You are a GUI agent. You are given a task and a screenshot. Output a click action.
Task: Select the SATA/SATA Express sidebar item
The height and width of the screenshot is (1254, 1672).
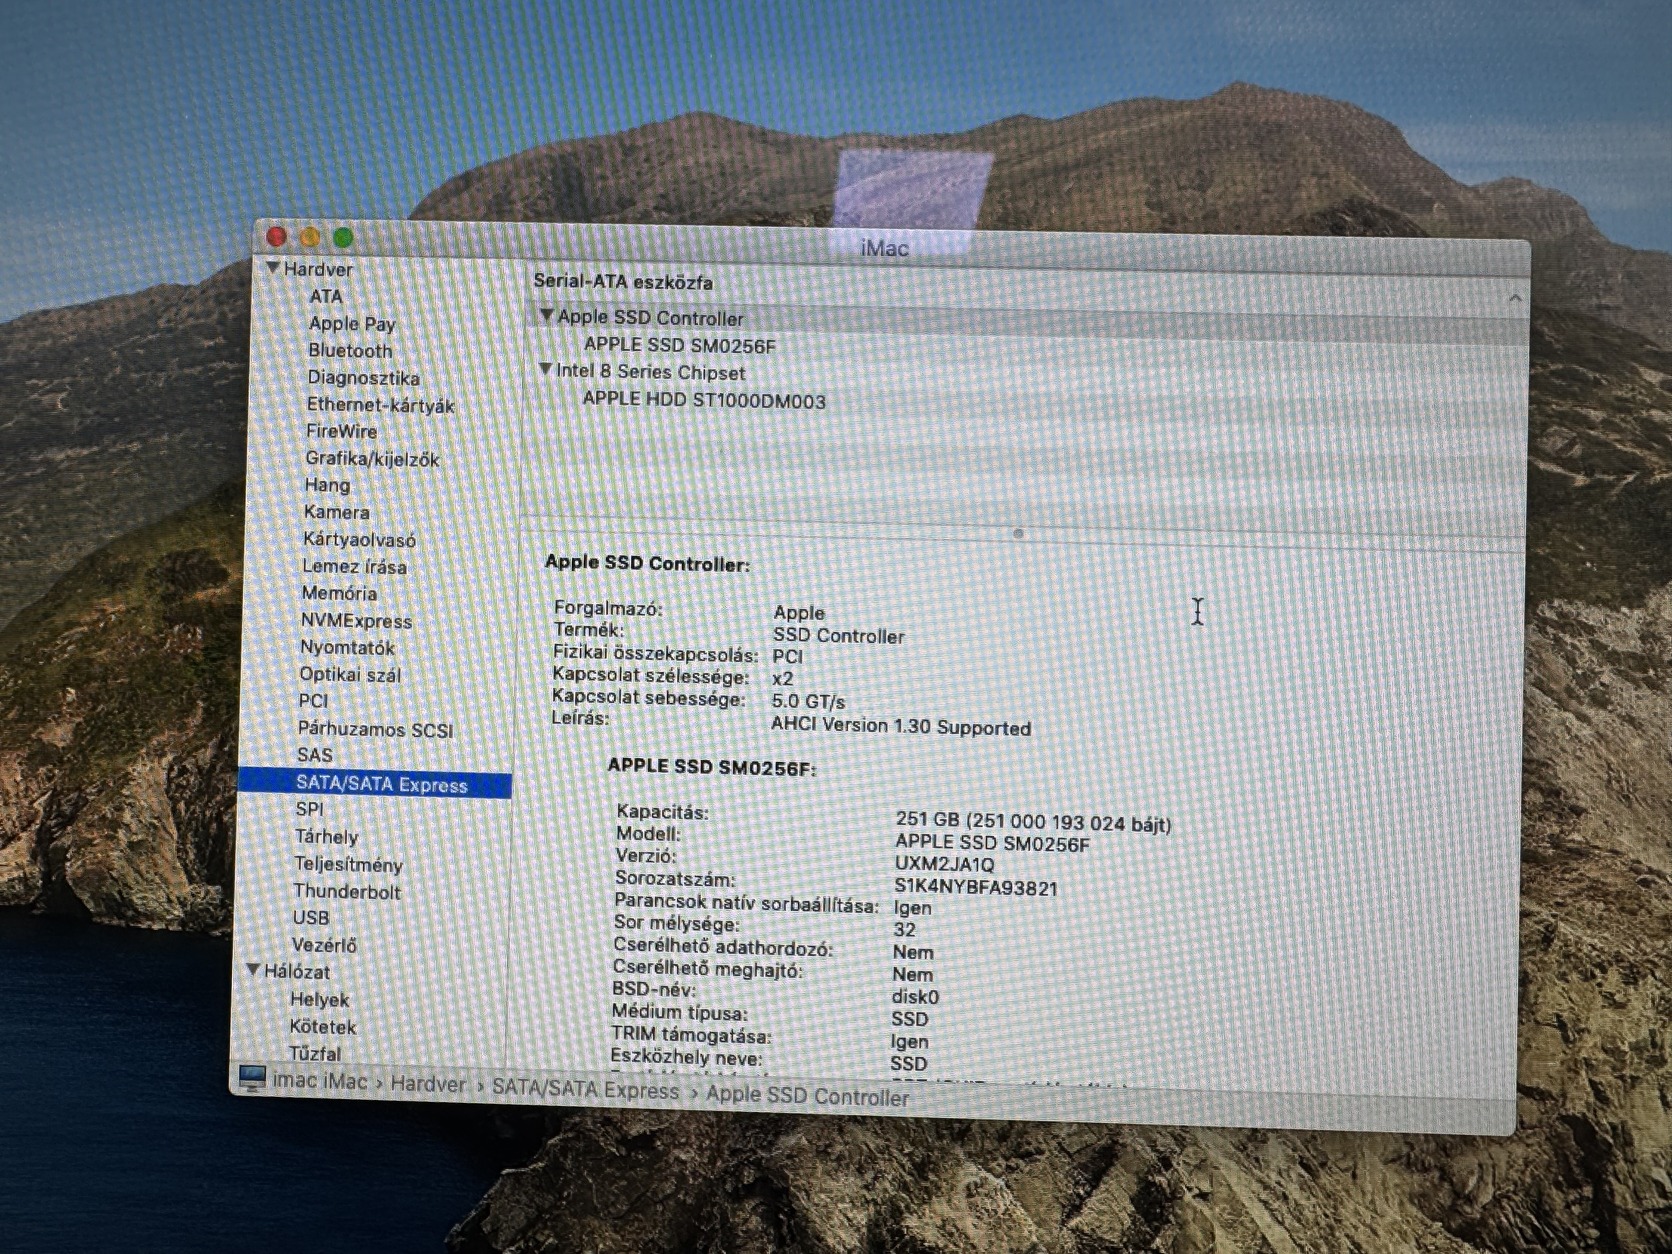coord(375,785)
